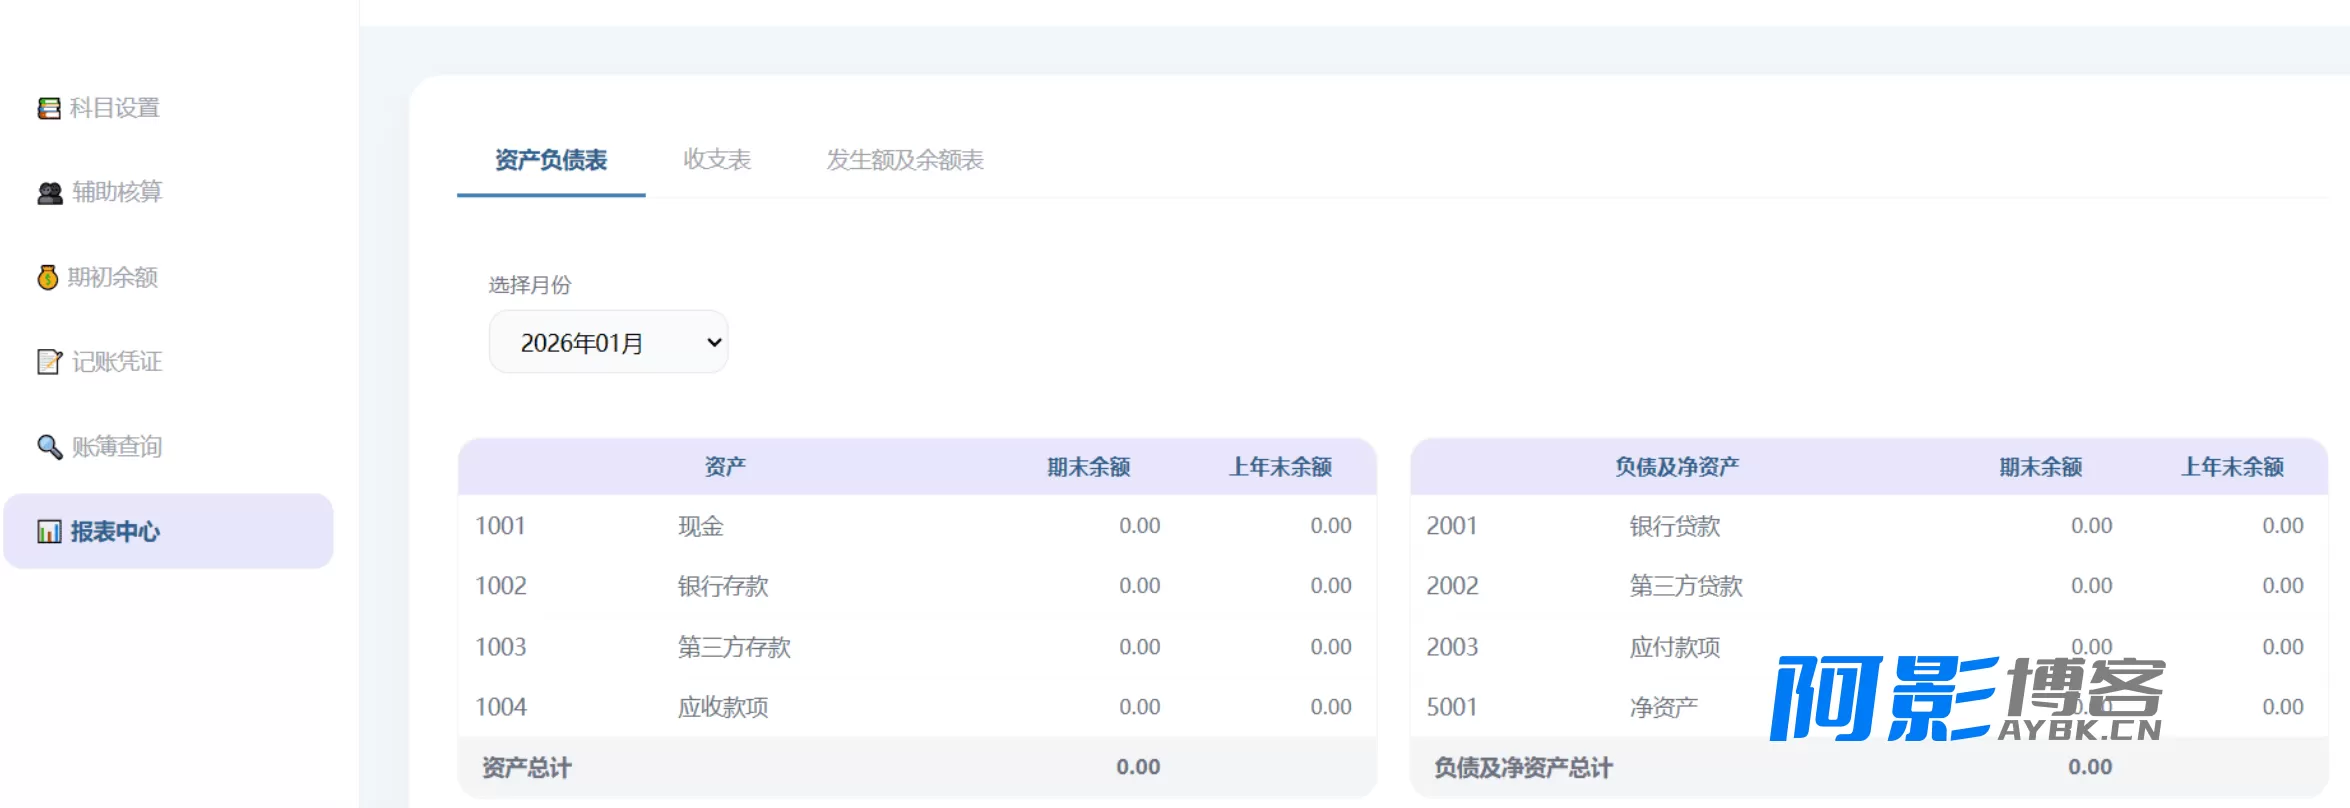Select account code 2001
This screenshot has height=808, width=2350.
click(x=1452, y=526)
